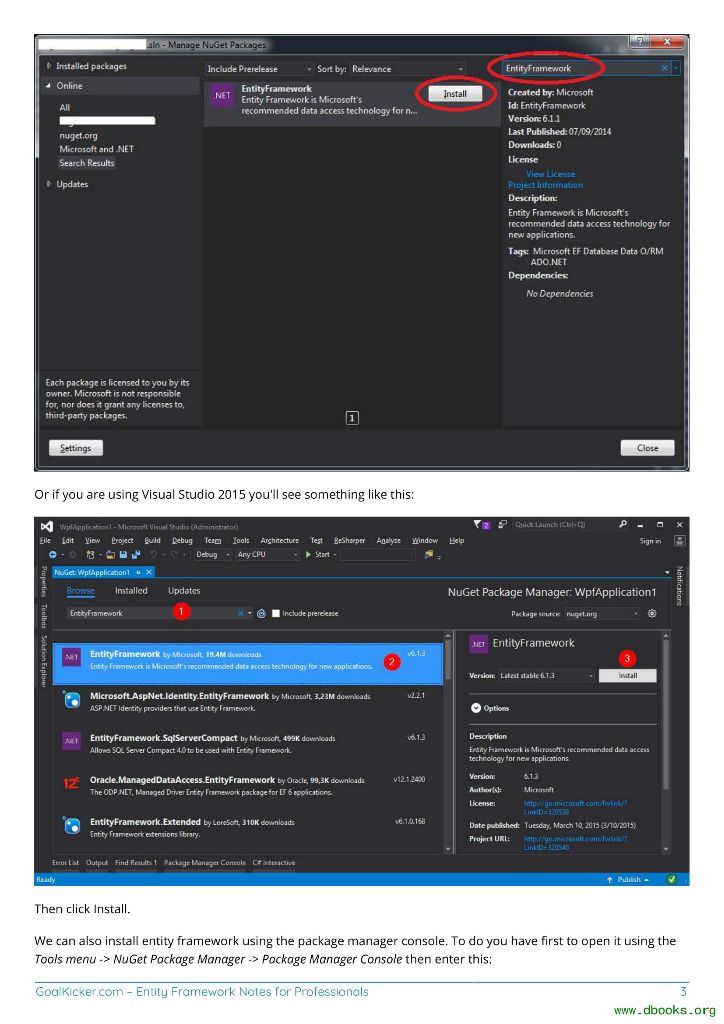724x1024 pixels.
Task: Switch to the Installed tab
Action: click(x=131, y=590)
